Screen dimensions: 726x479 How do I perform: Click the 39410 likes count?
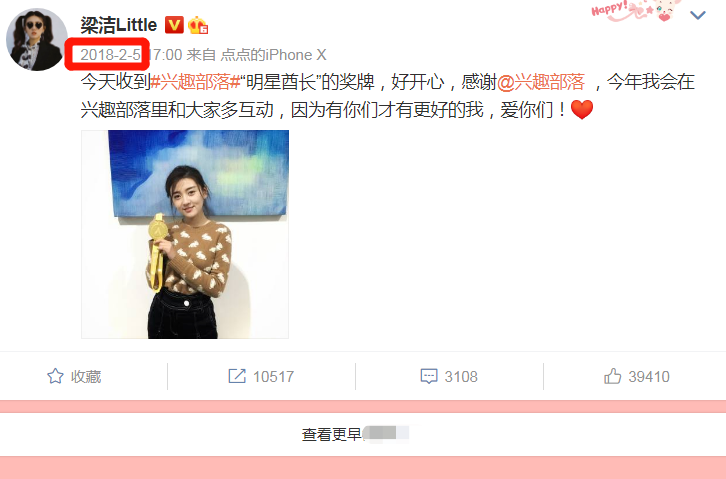649,377
